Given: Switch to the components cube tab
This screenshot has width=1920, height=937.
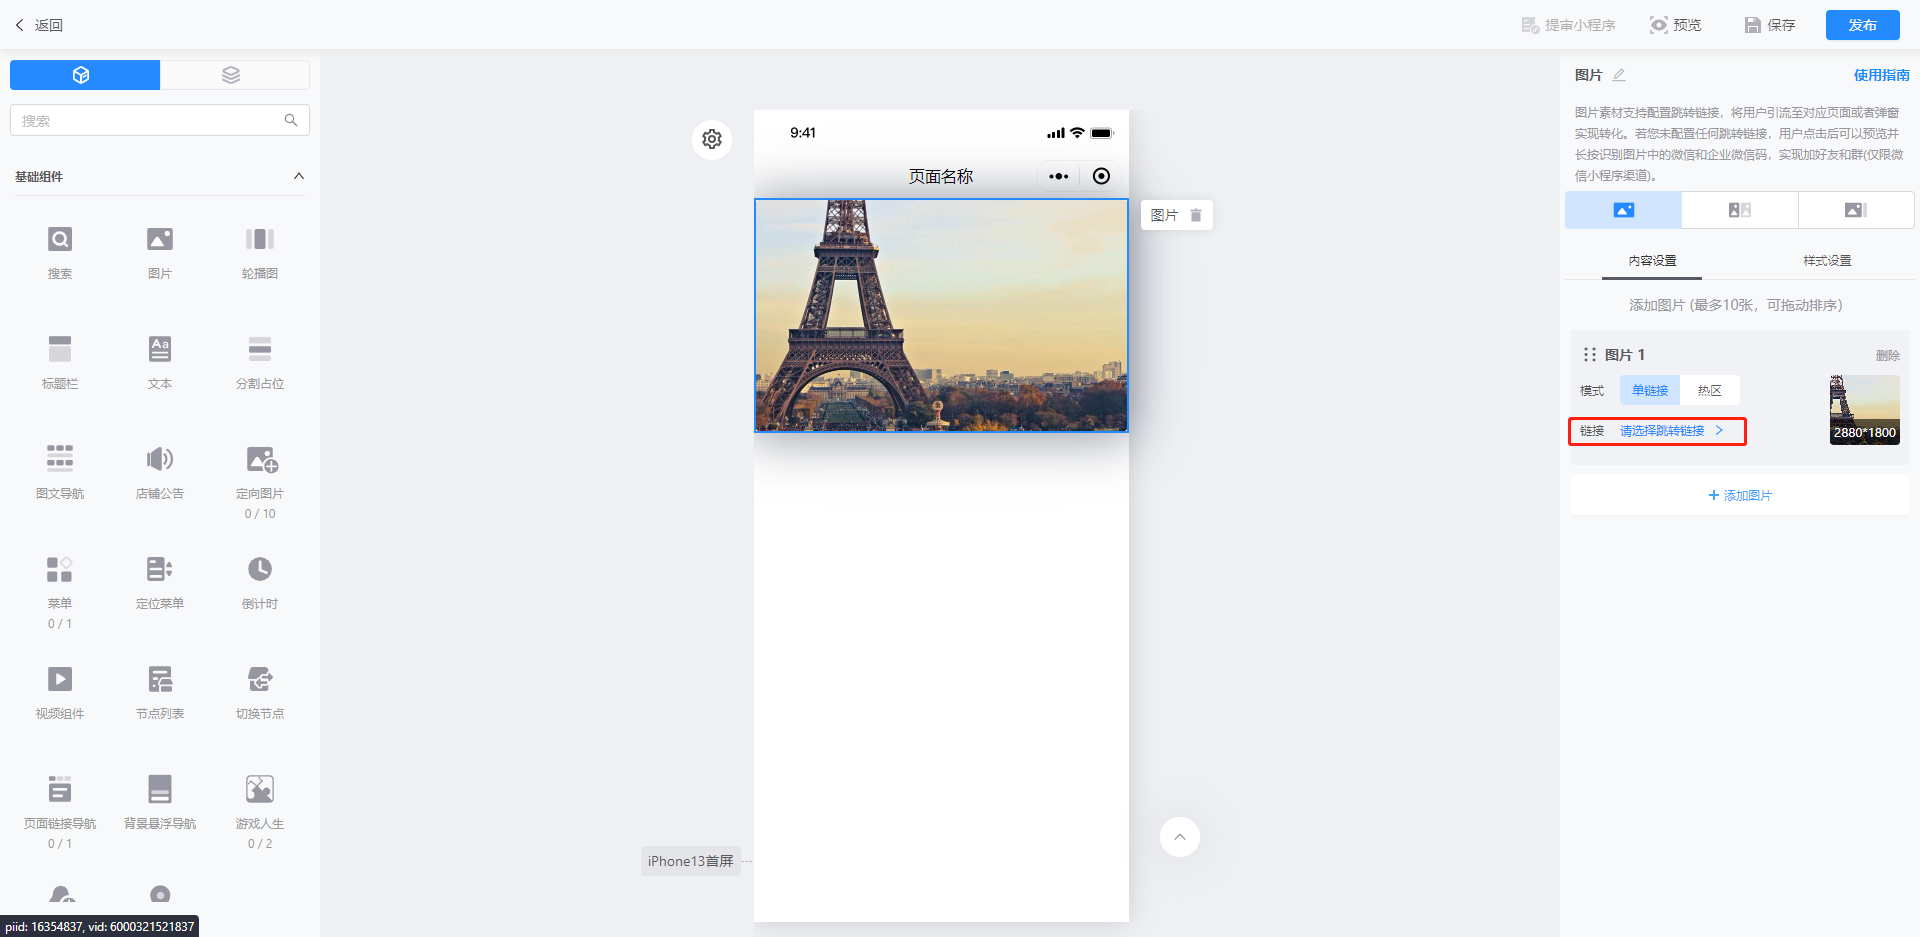Looking at the screenshot, I should point(85,75).
